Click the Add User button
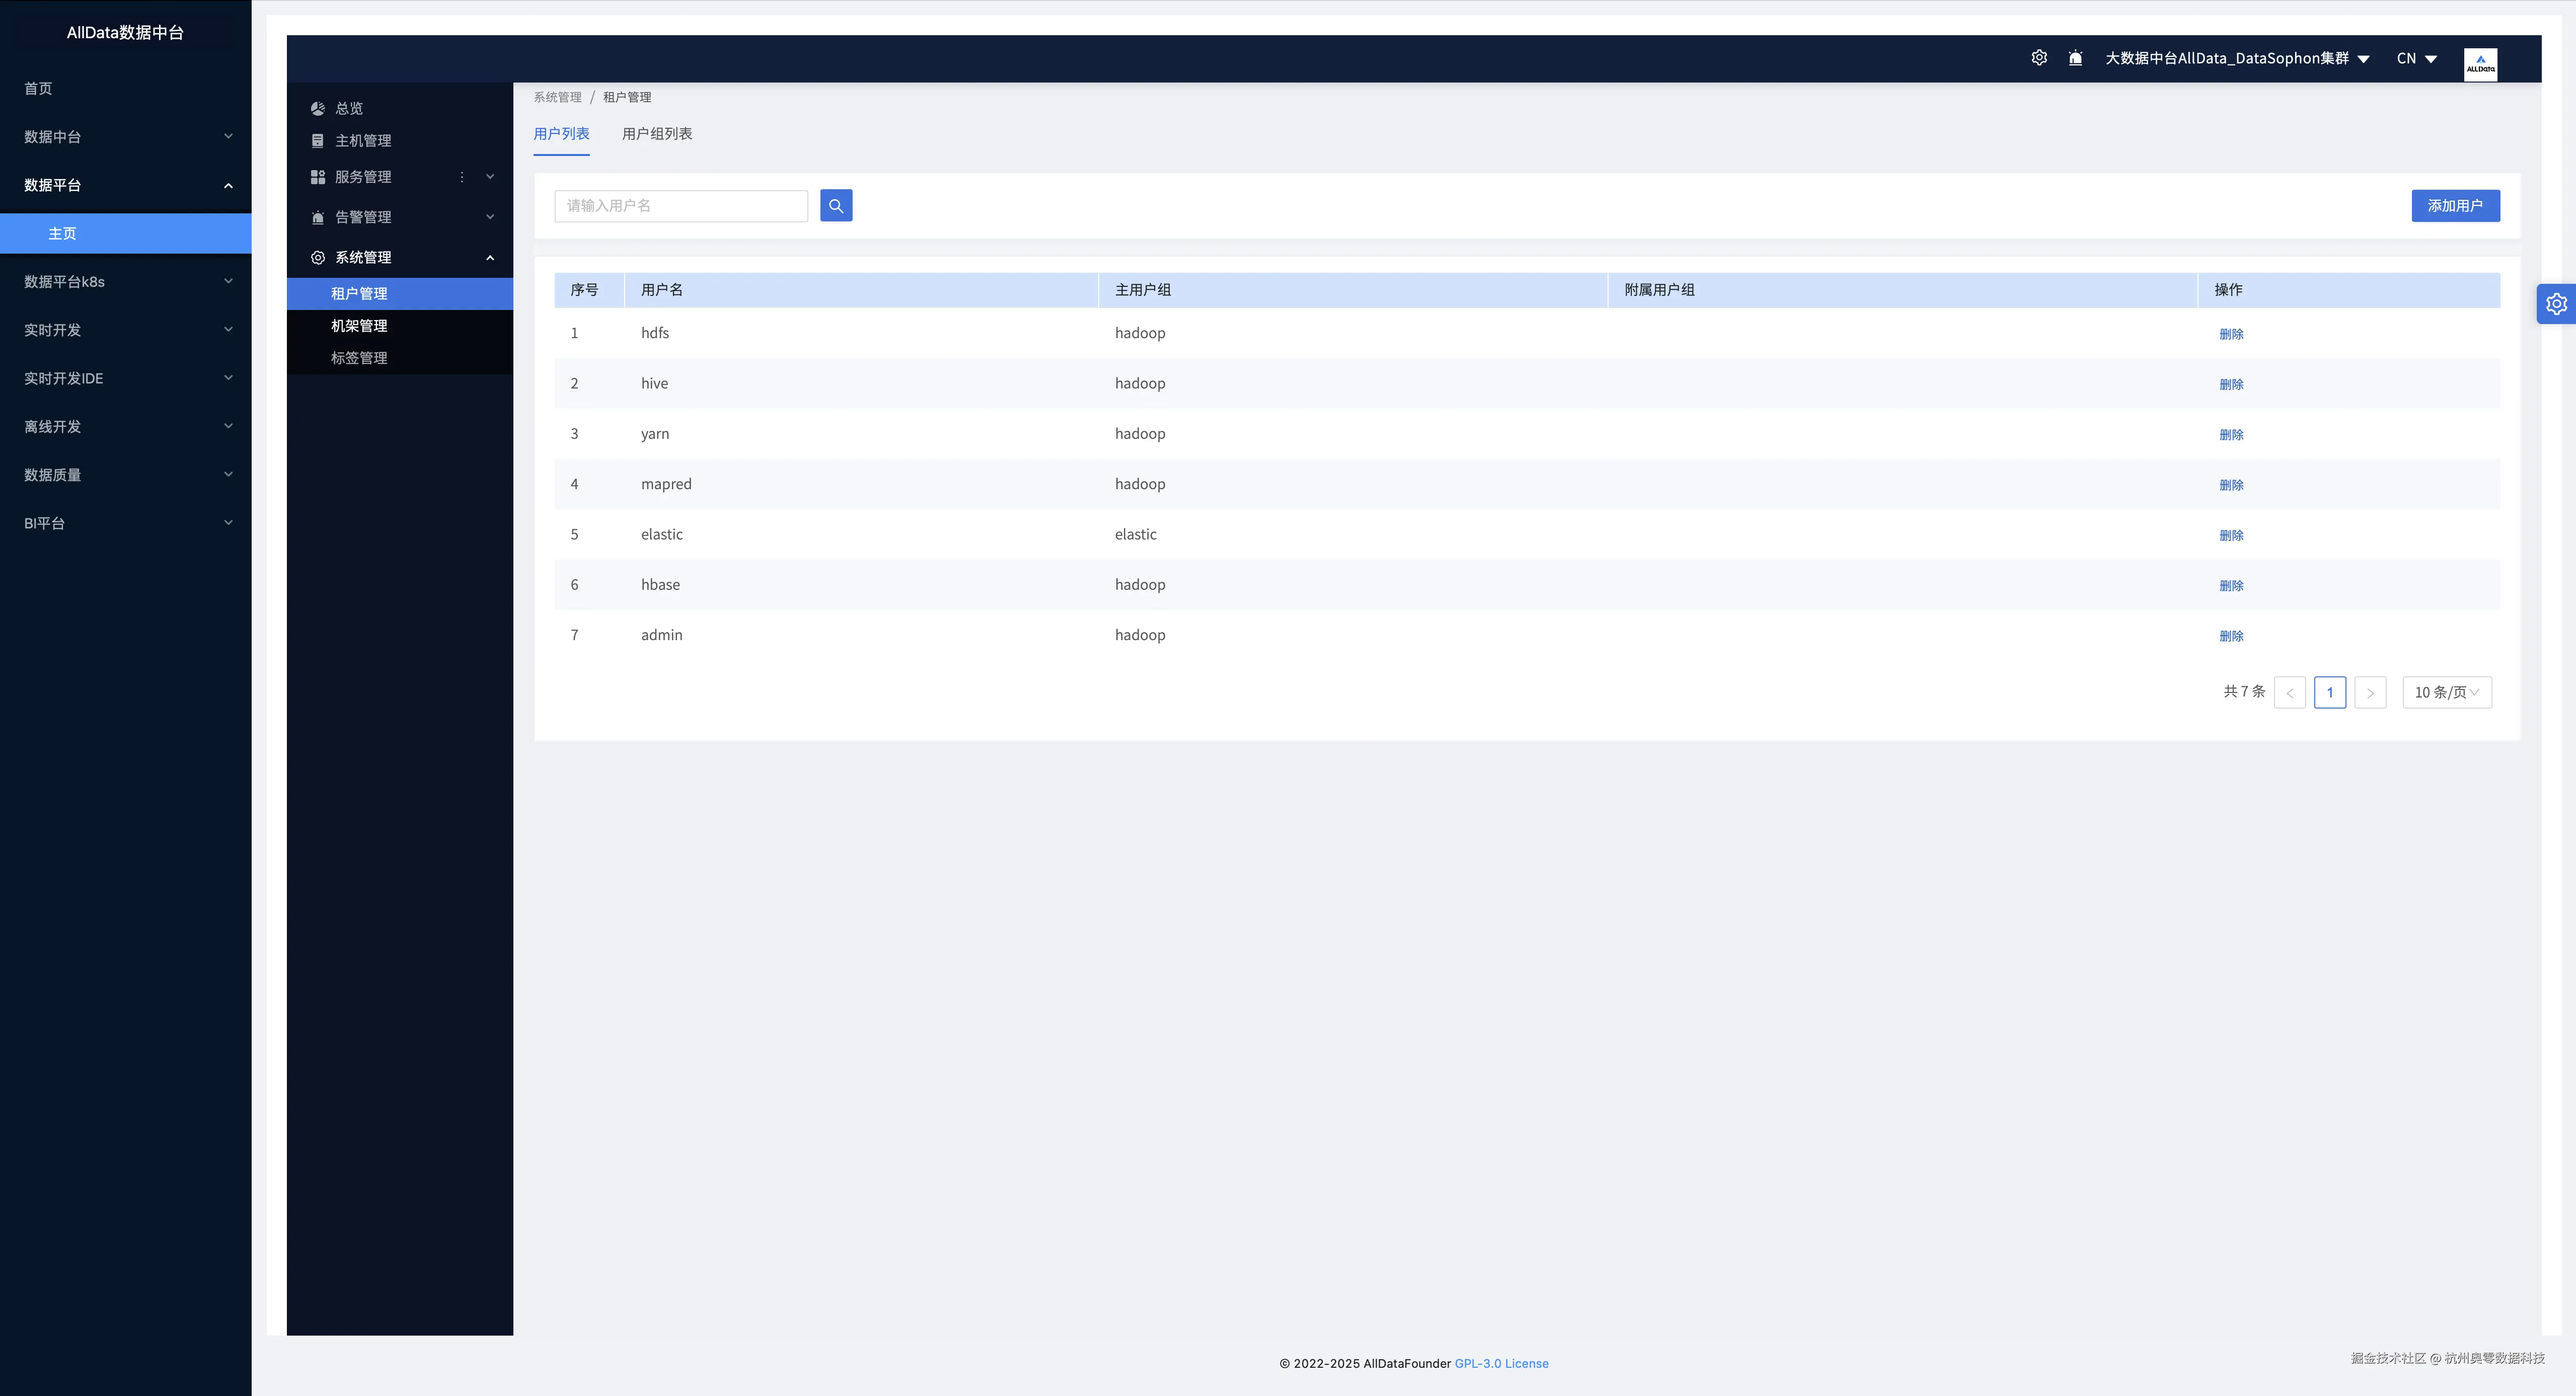The height and width of the screenshot is (1396, 2576). coord(2455,206)
